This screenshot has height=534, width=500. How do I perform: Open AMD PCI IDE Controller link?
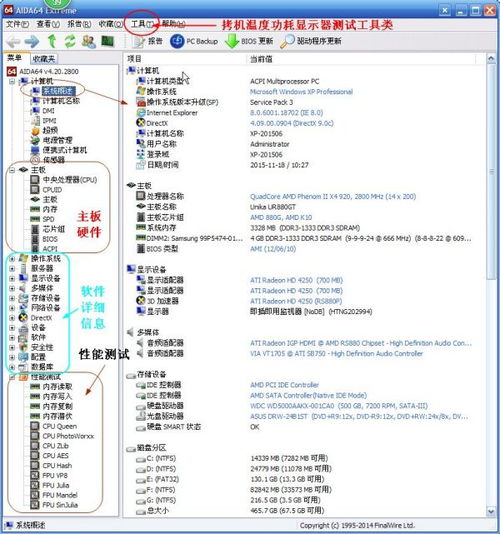pos(284,385)
